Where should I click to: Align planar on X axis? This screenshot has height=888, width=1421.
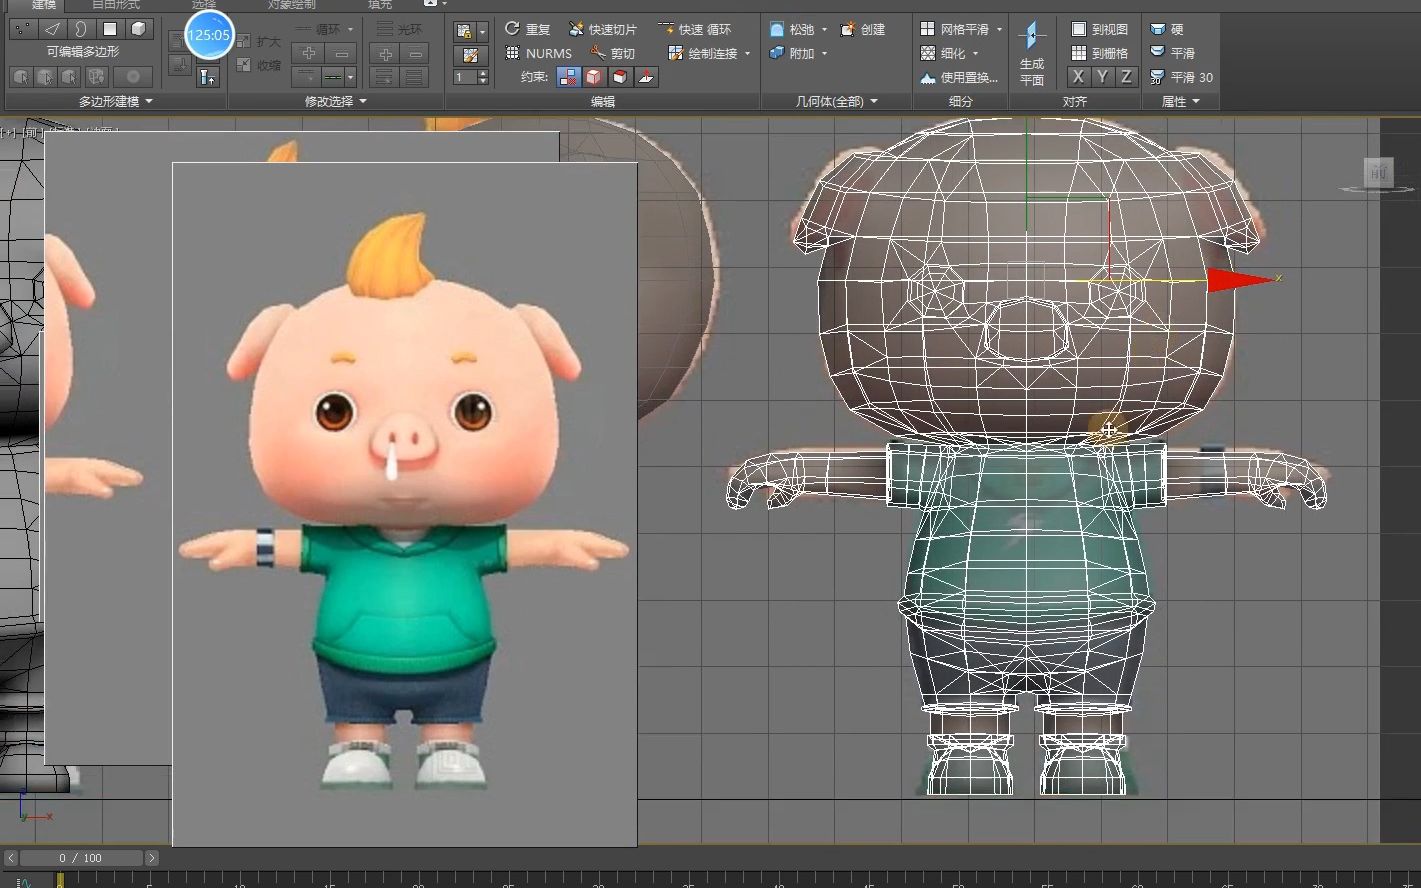[x=1077, y=77]
